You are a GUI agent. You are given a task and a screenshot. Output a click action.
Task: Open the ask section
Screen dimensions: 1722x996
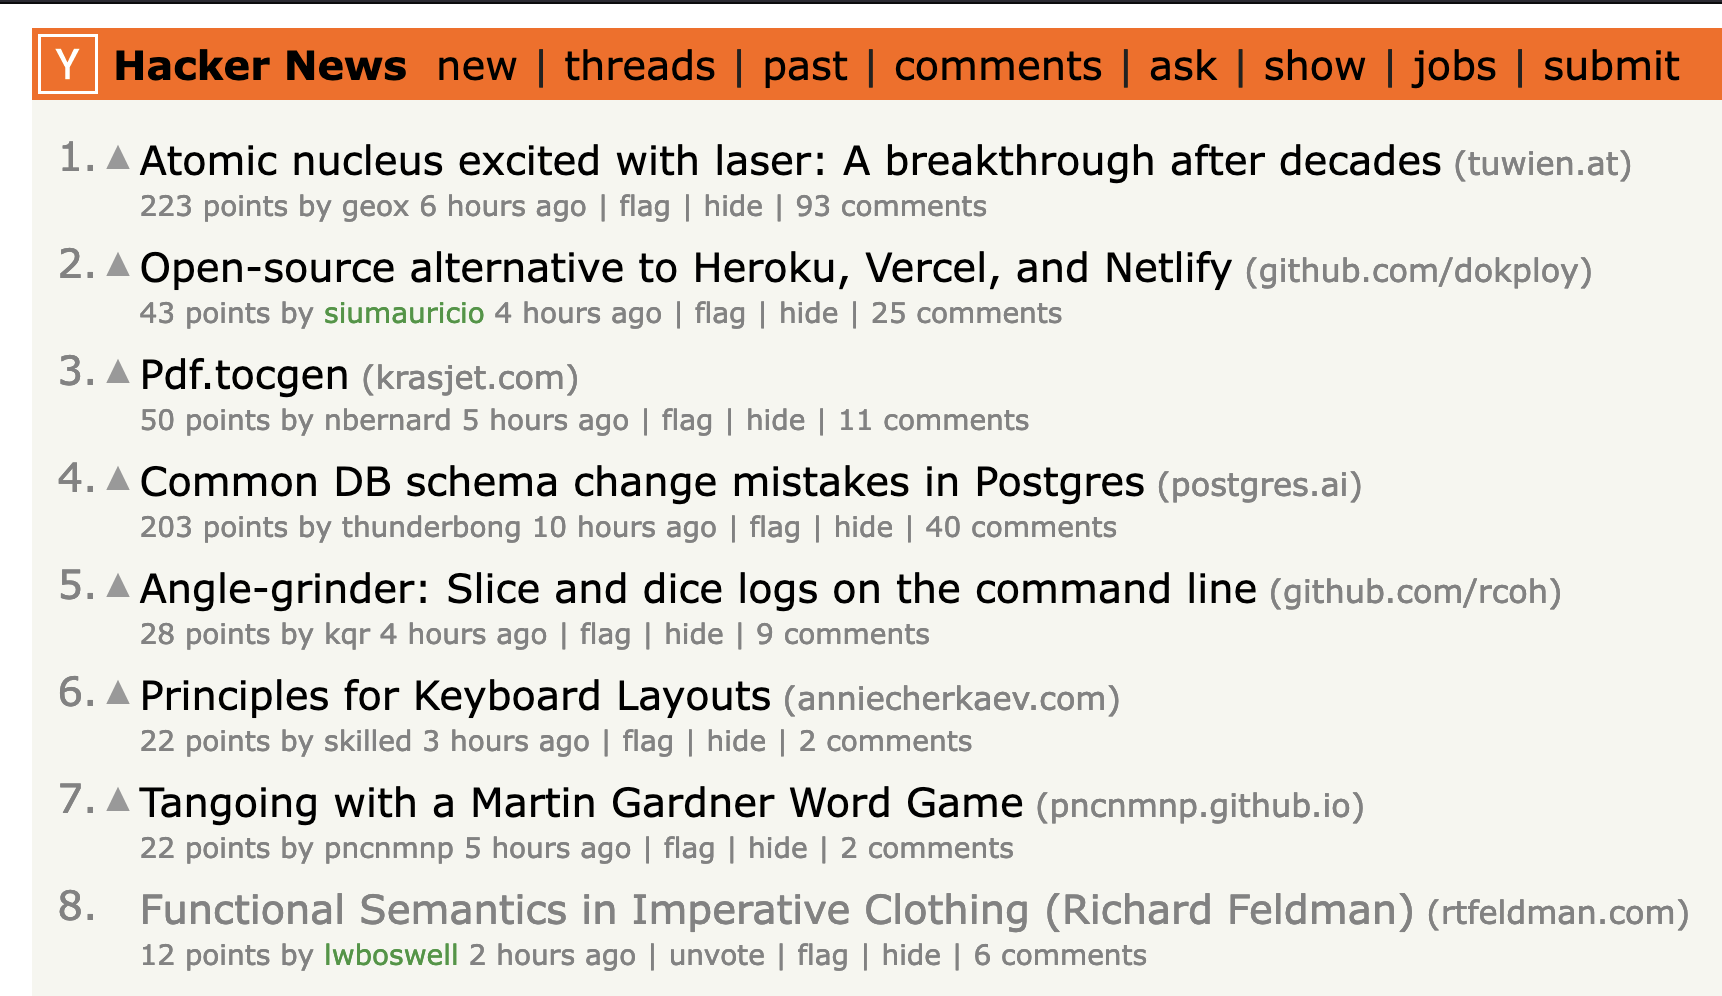point(1183,66)
